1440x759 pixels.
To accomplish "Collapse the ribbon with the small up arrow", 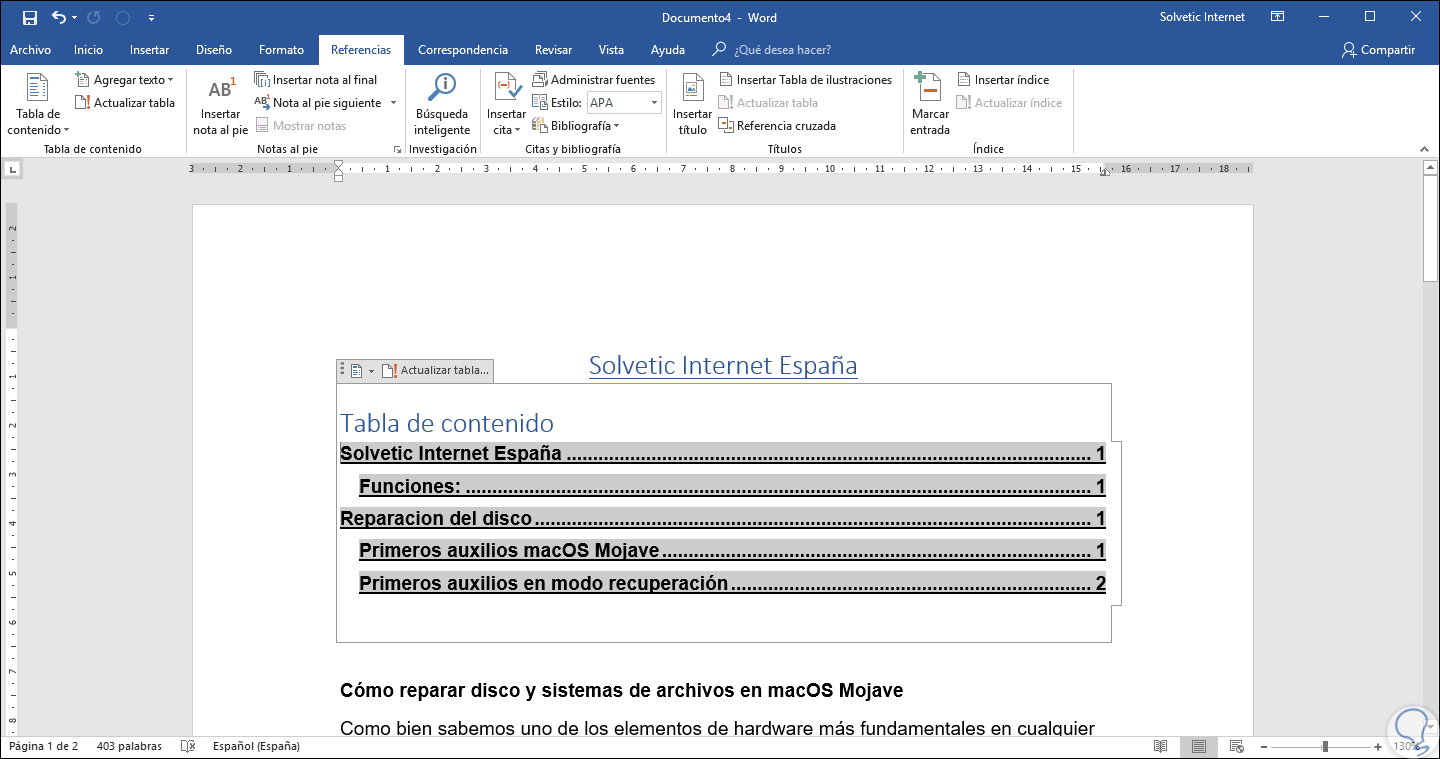I will (x=1425, y=148).
